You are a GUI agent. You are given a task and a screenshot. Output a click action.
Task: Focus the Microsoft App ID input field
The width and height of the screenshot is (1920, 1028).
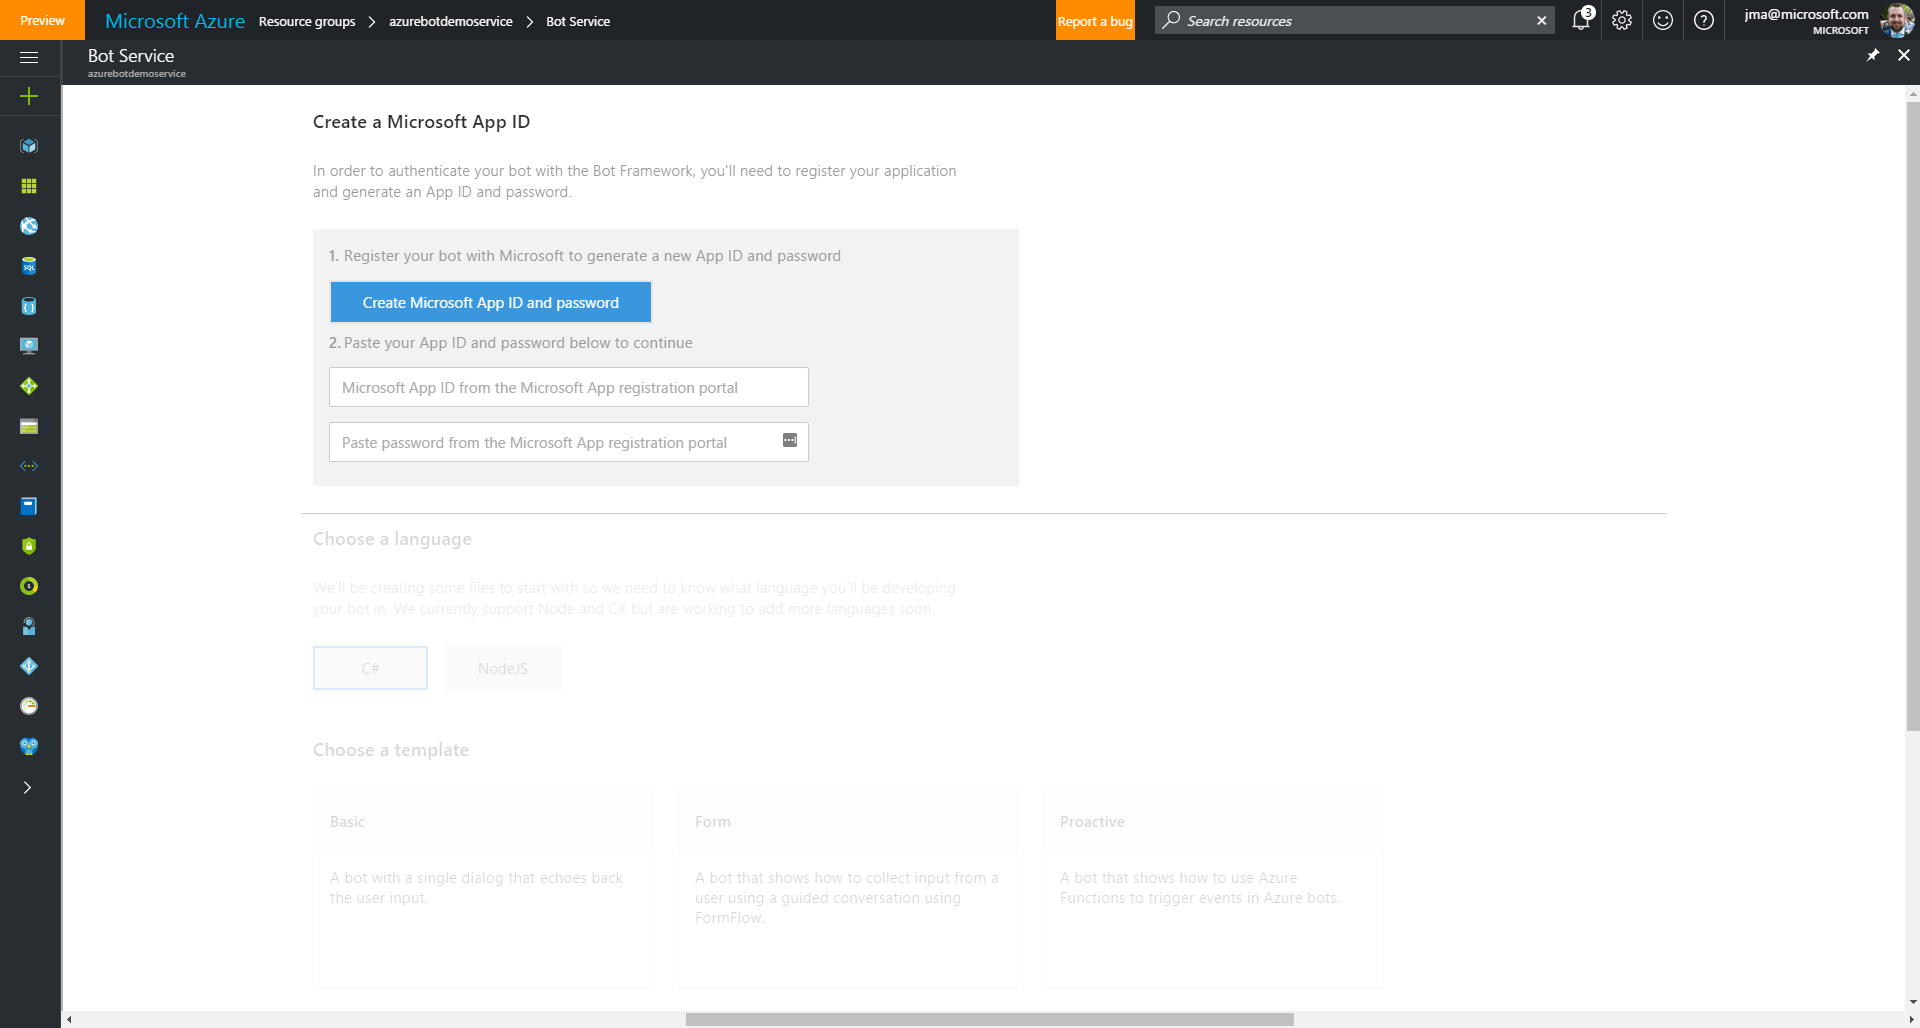coord(568,387)
